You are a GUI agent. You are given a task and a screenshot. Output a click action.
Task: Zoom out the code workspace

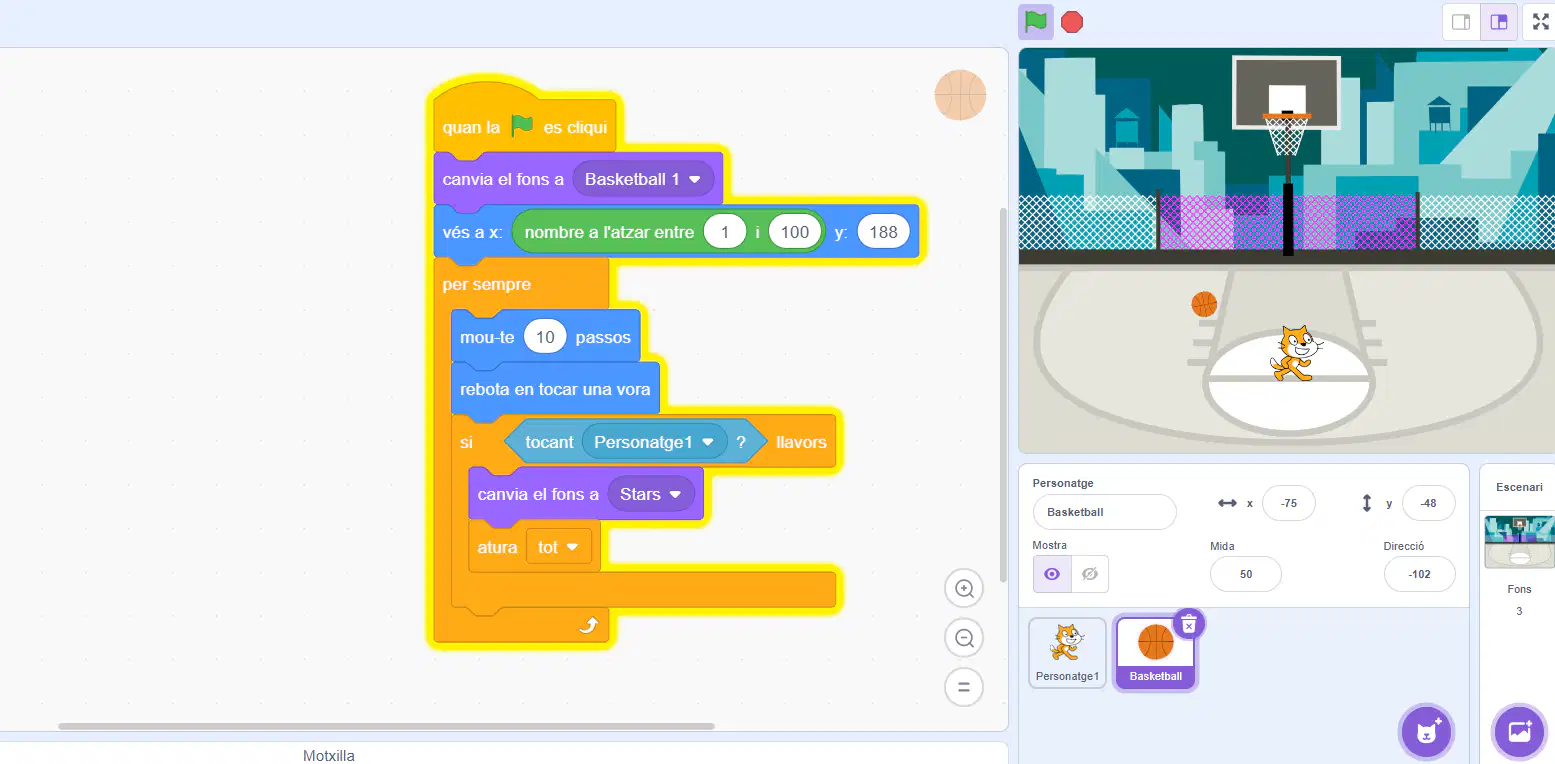pyautogui.click(x=965, y=638)
